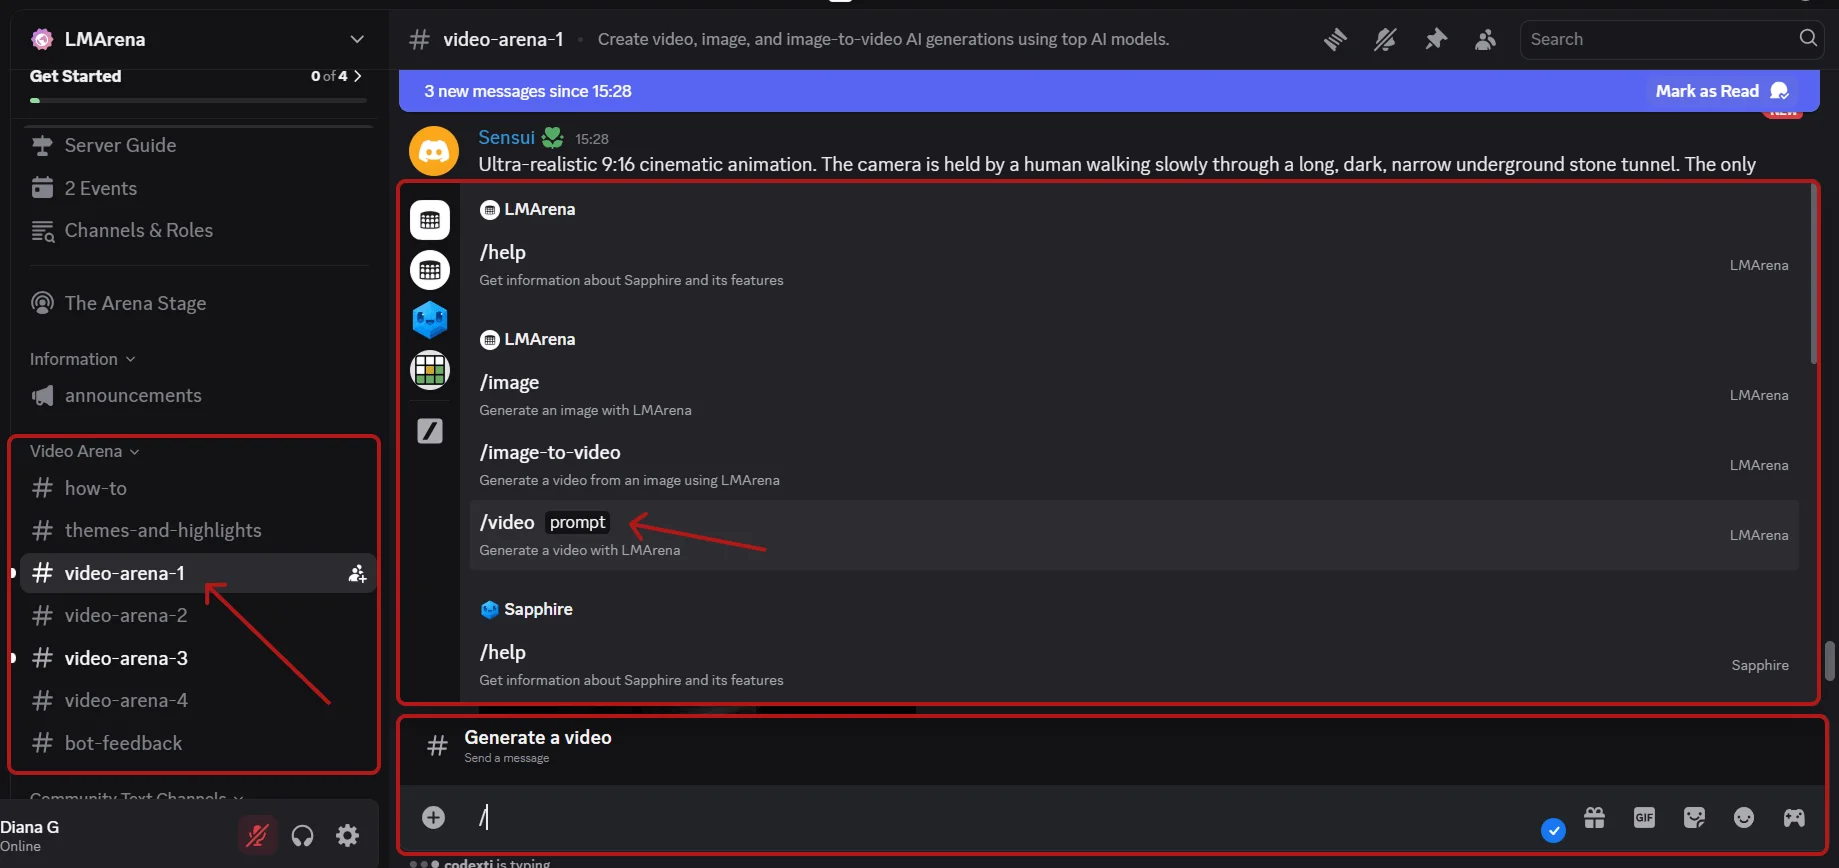Open User Settings gear icon

click(x=347, y=835)
